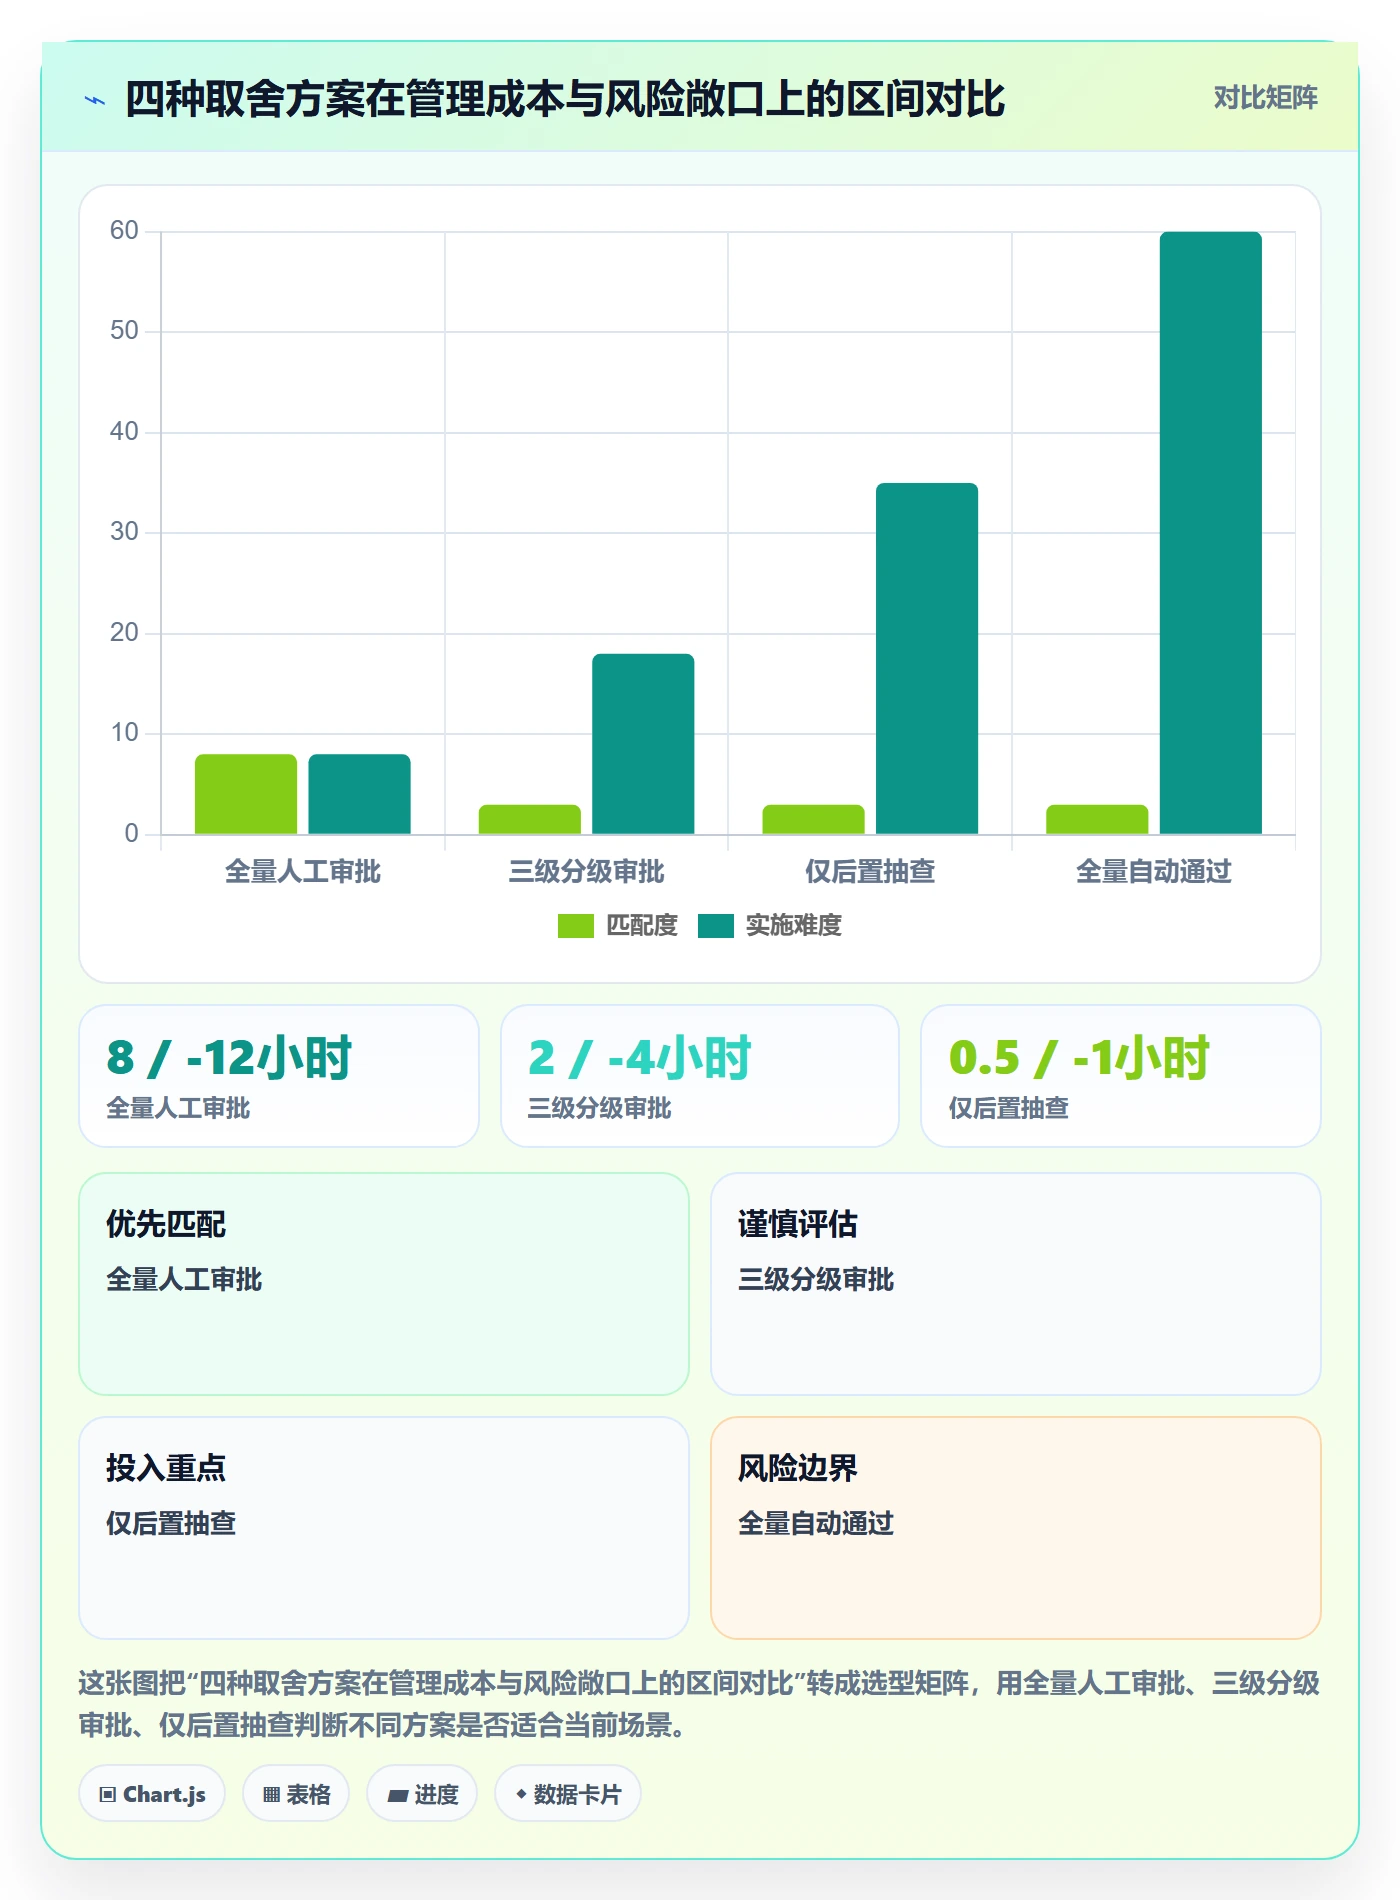Open the 投入重点 matrix card
Screen dimensions: 1400x1900
[384, 1528]
